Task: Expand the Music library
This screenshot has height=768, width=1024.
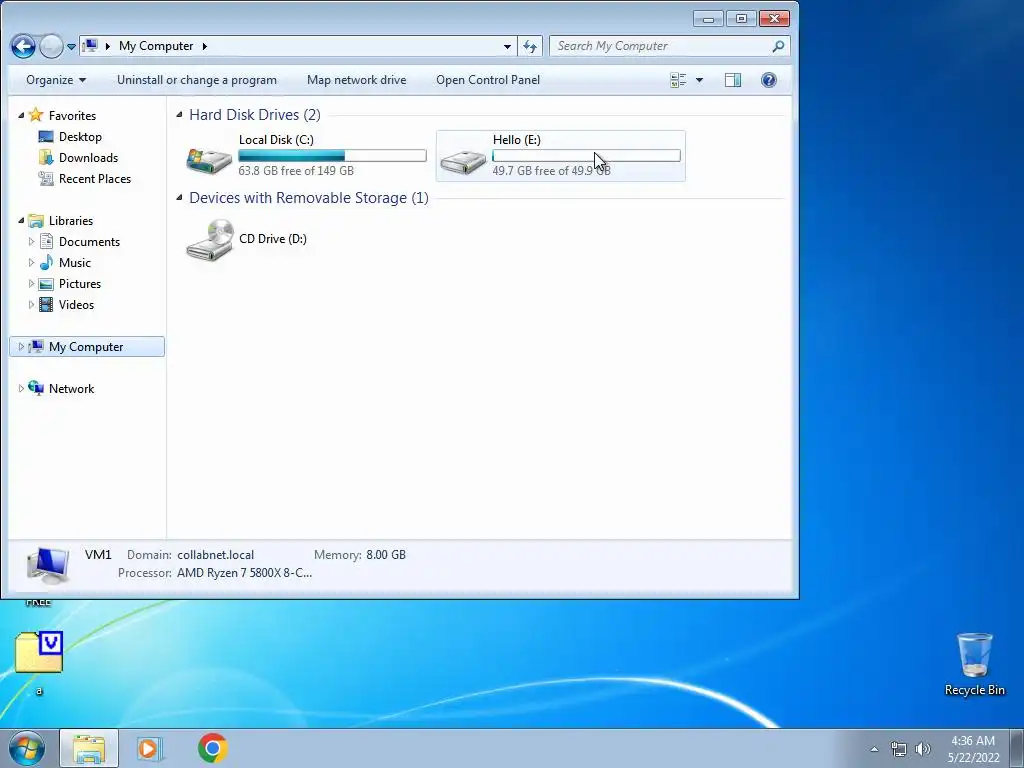Action: tap(31, 263)
